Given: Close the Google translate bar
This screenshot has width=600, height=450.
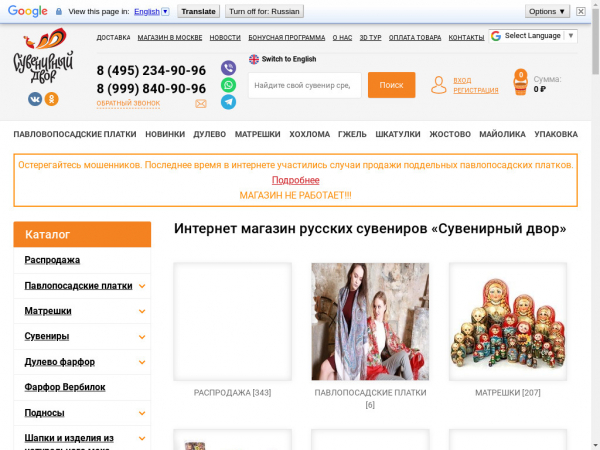Looking at the screenshot, I should 580,11.
